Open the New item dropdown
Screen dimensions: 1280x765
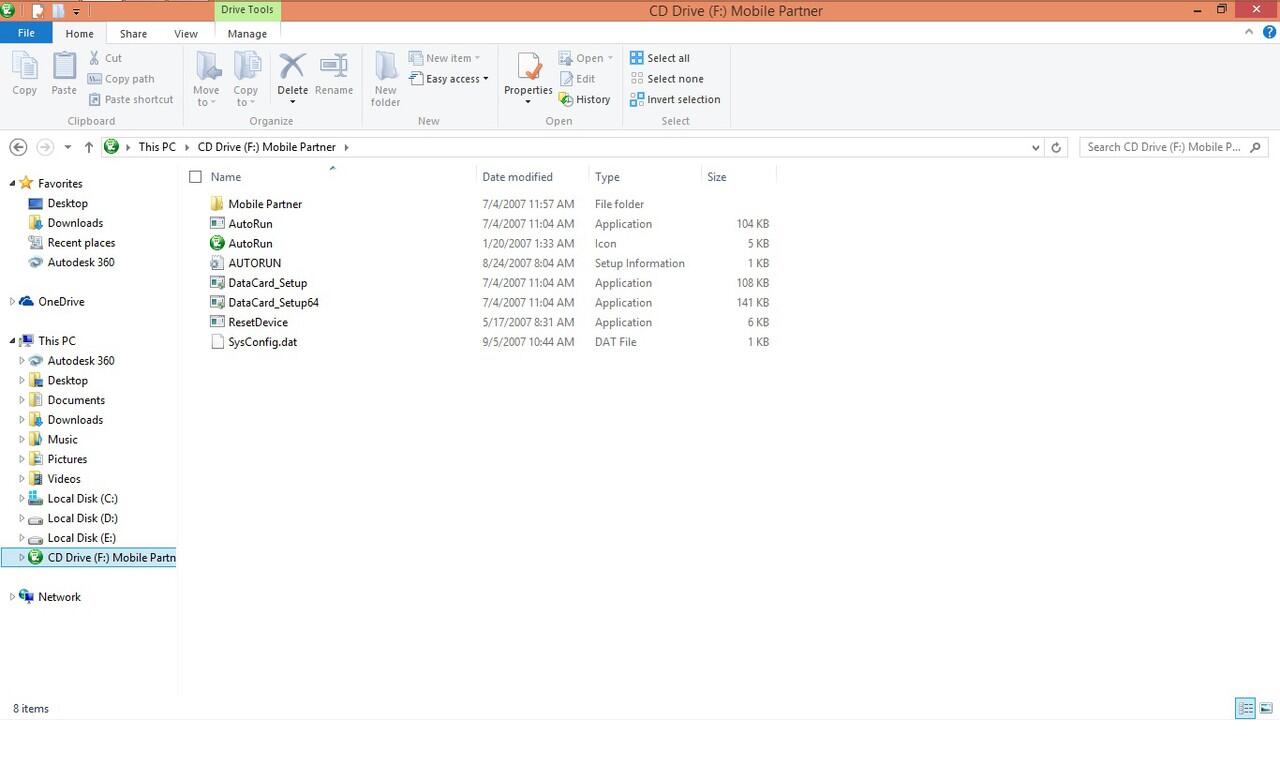(445, 58)
